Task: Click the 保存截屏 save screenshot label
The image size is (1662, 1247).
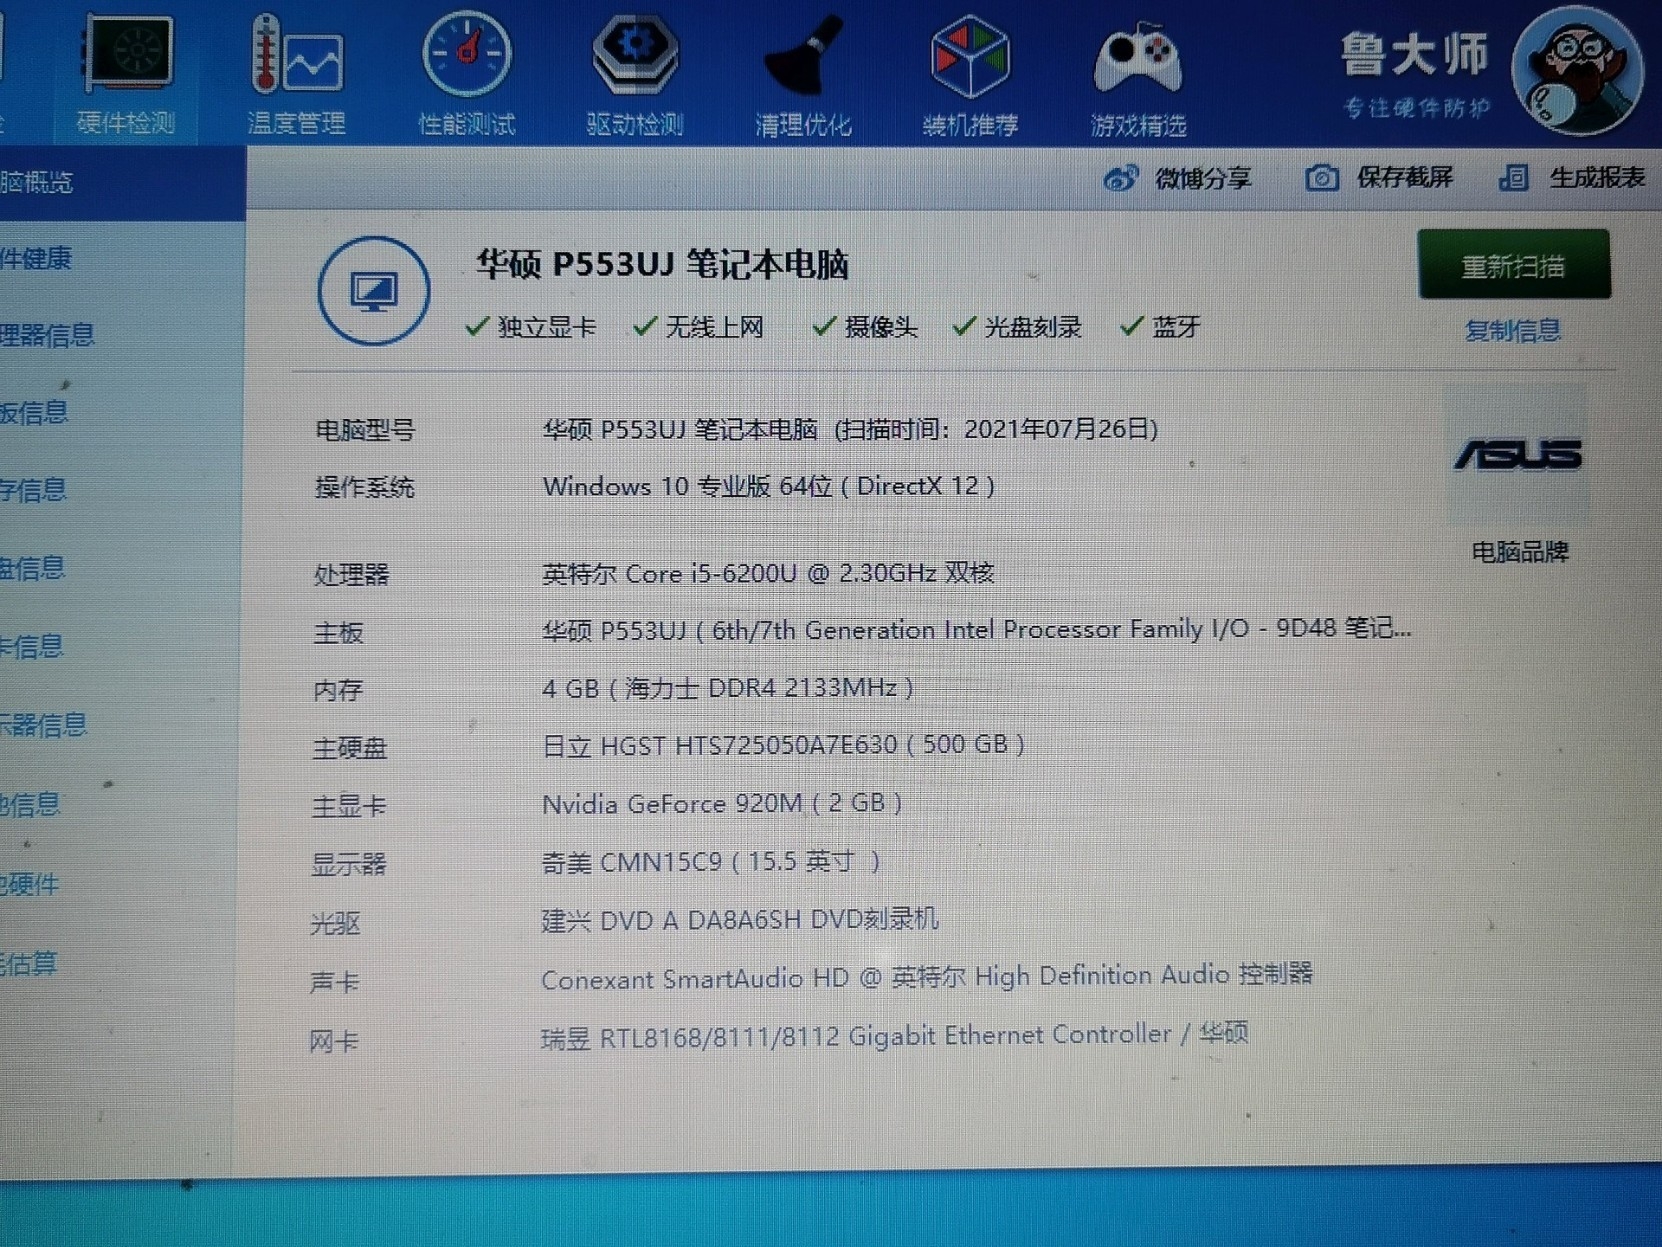Action: (1404, 178)
